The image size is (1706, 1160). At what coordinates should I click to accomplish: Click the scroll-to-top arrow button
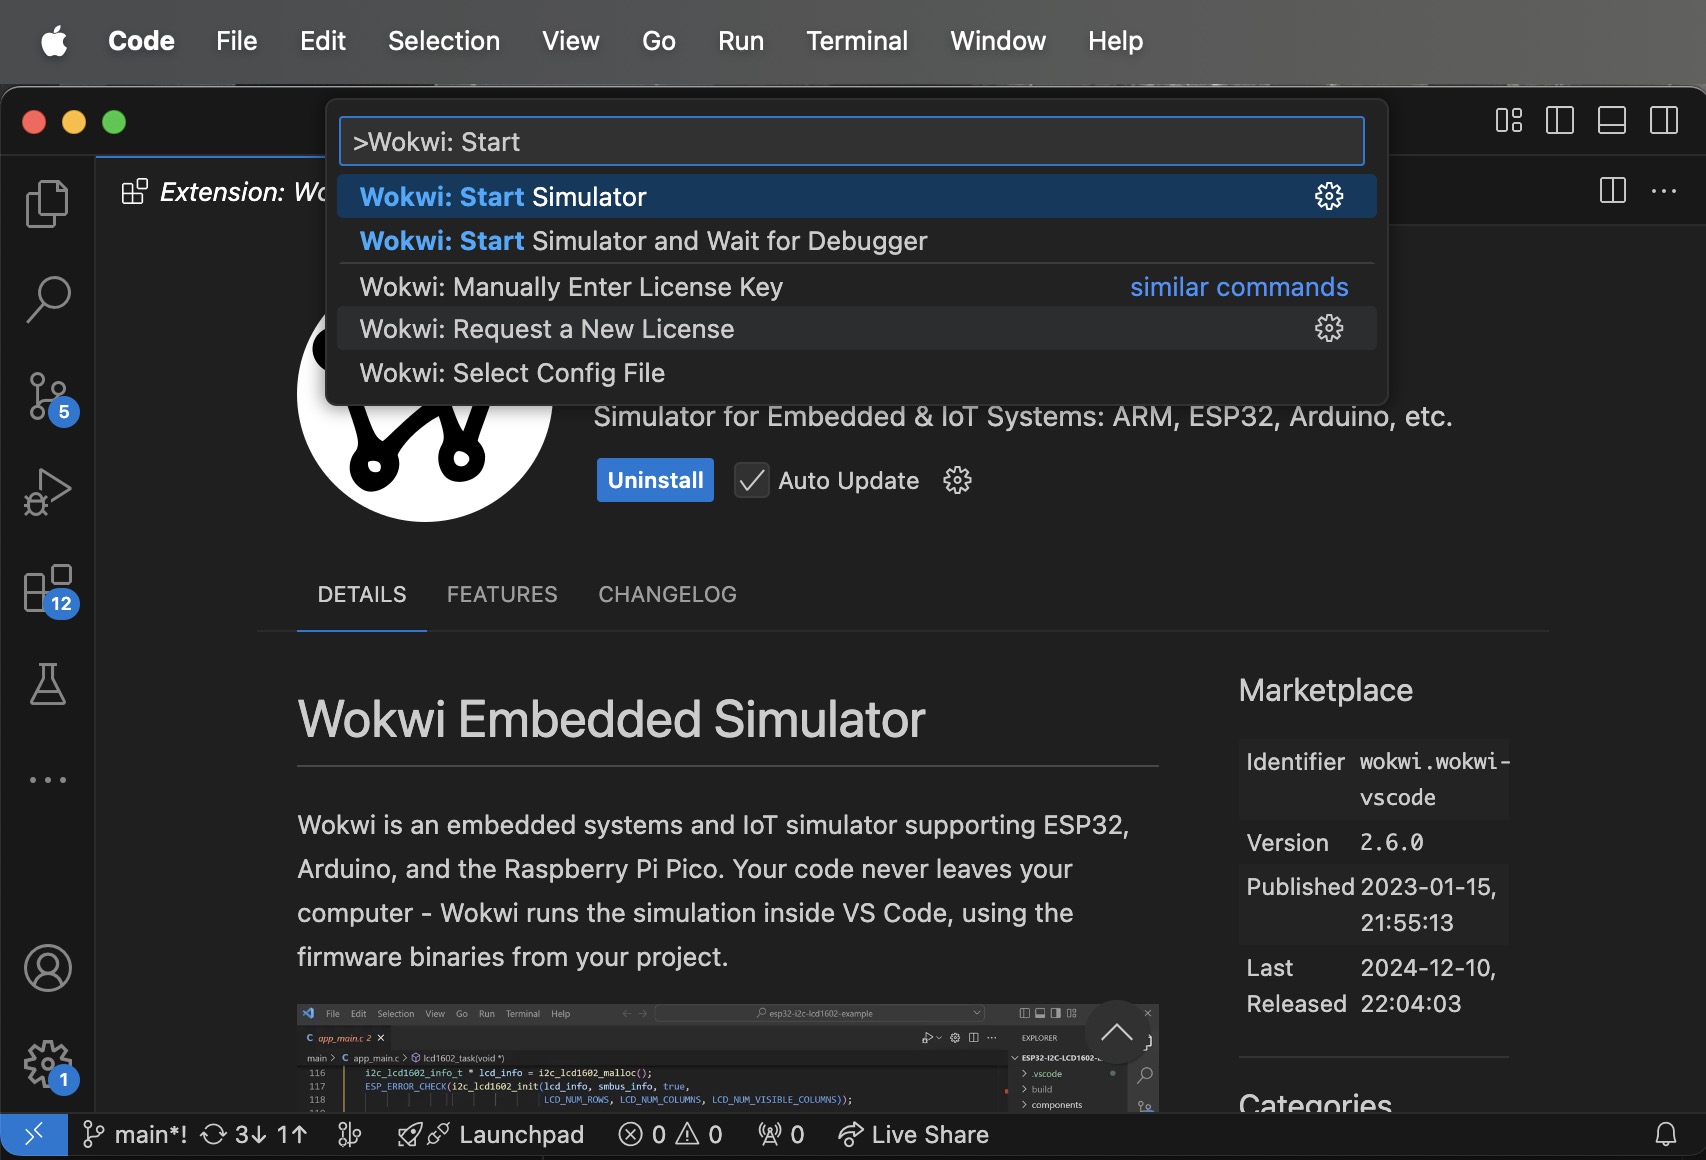point(1116,1032)
